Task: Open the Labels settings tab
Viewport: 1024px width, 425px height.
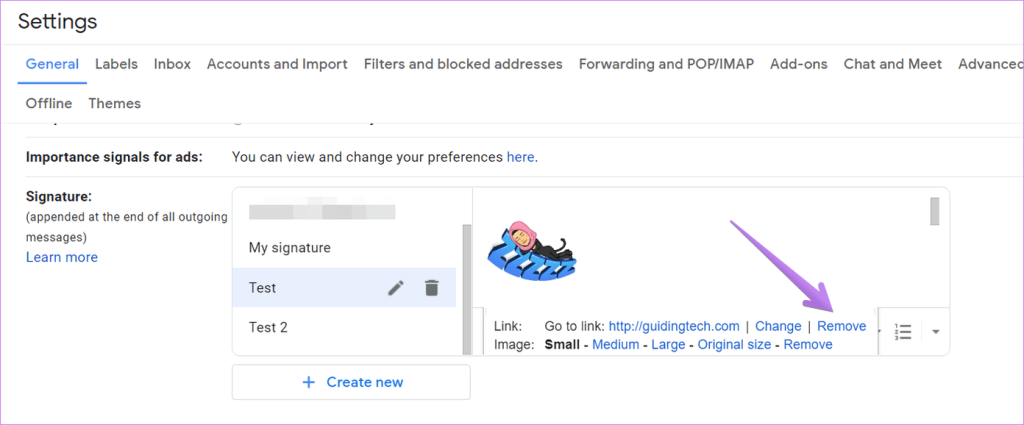Action: (116, 64)
